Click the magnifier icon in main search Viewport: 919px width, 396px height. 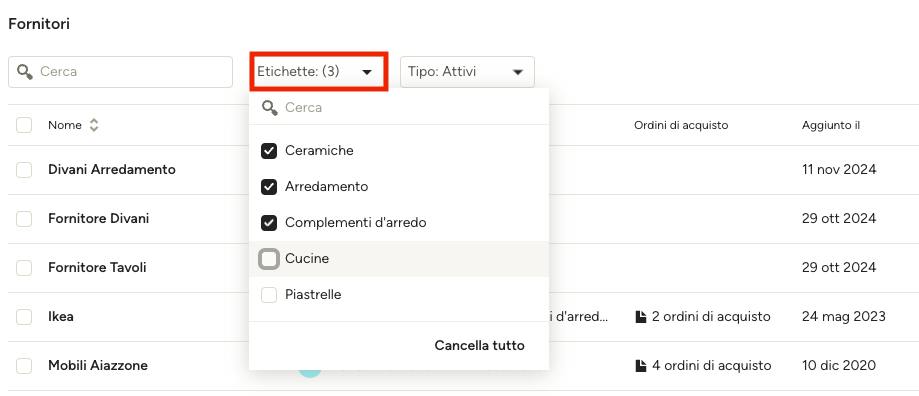(x=25, y=72)
